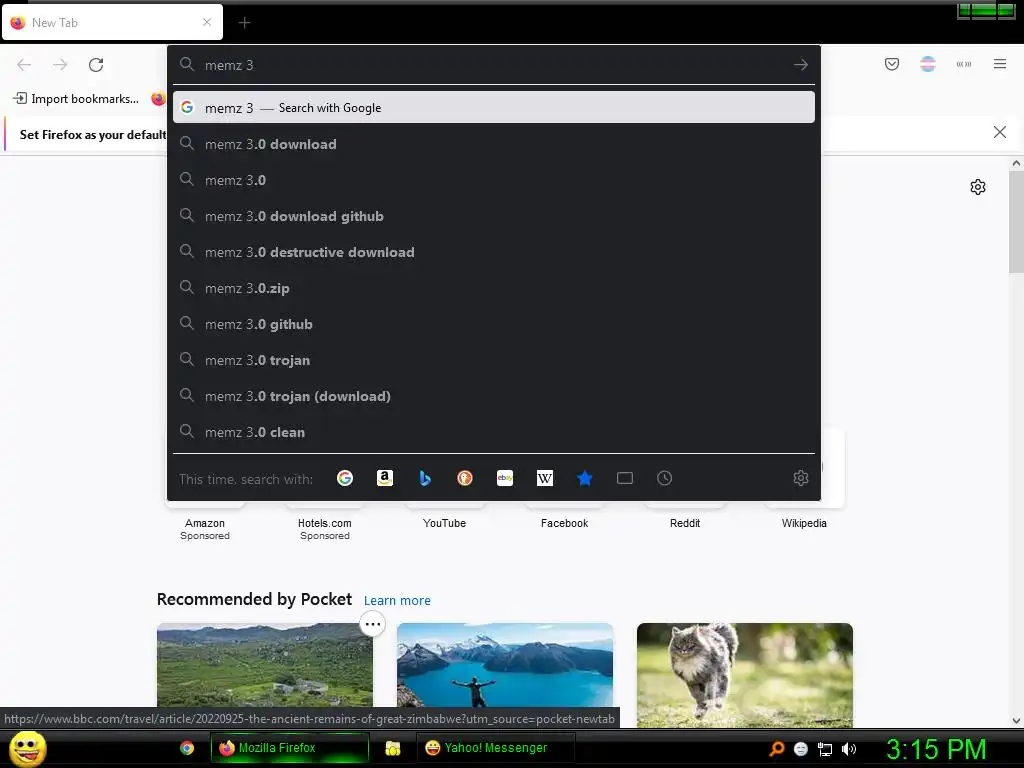This screenshot has height=768, width=1024.
Task: Search with DuckDuckGo in the one-off search bar
Action: pyautogui.click(x=464, y=478)
